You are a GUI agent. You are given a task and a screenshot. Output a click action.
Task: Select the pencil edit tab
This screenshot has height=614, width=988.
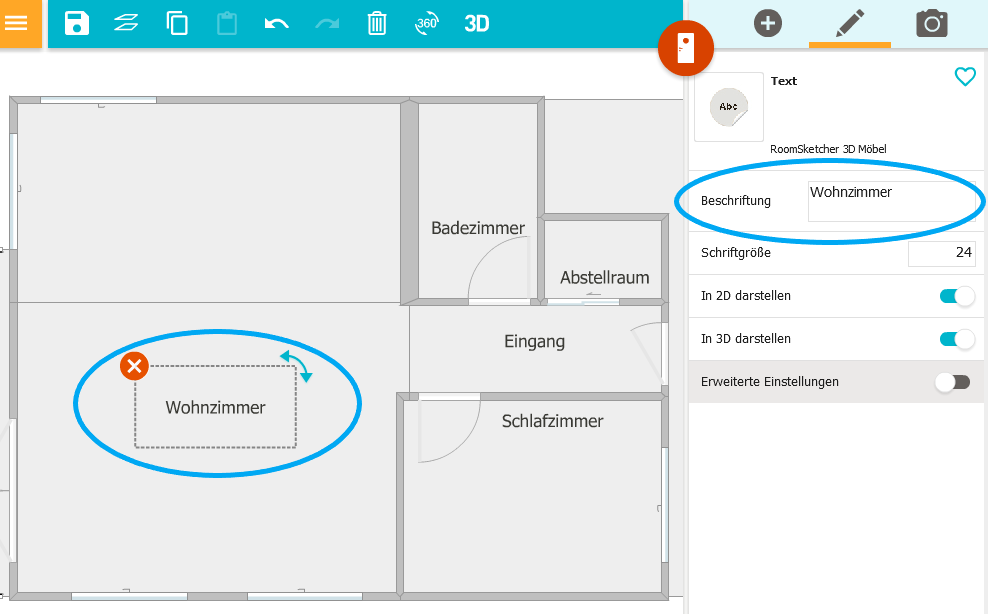click(x=849, y=23)
